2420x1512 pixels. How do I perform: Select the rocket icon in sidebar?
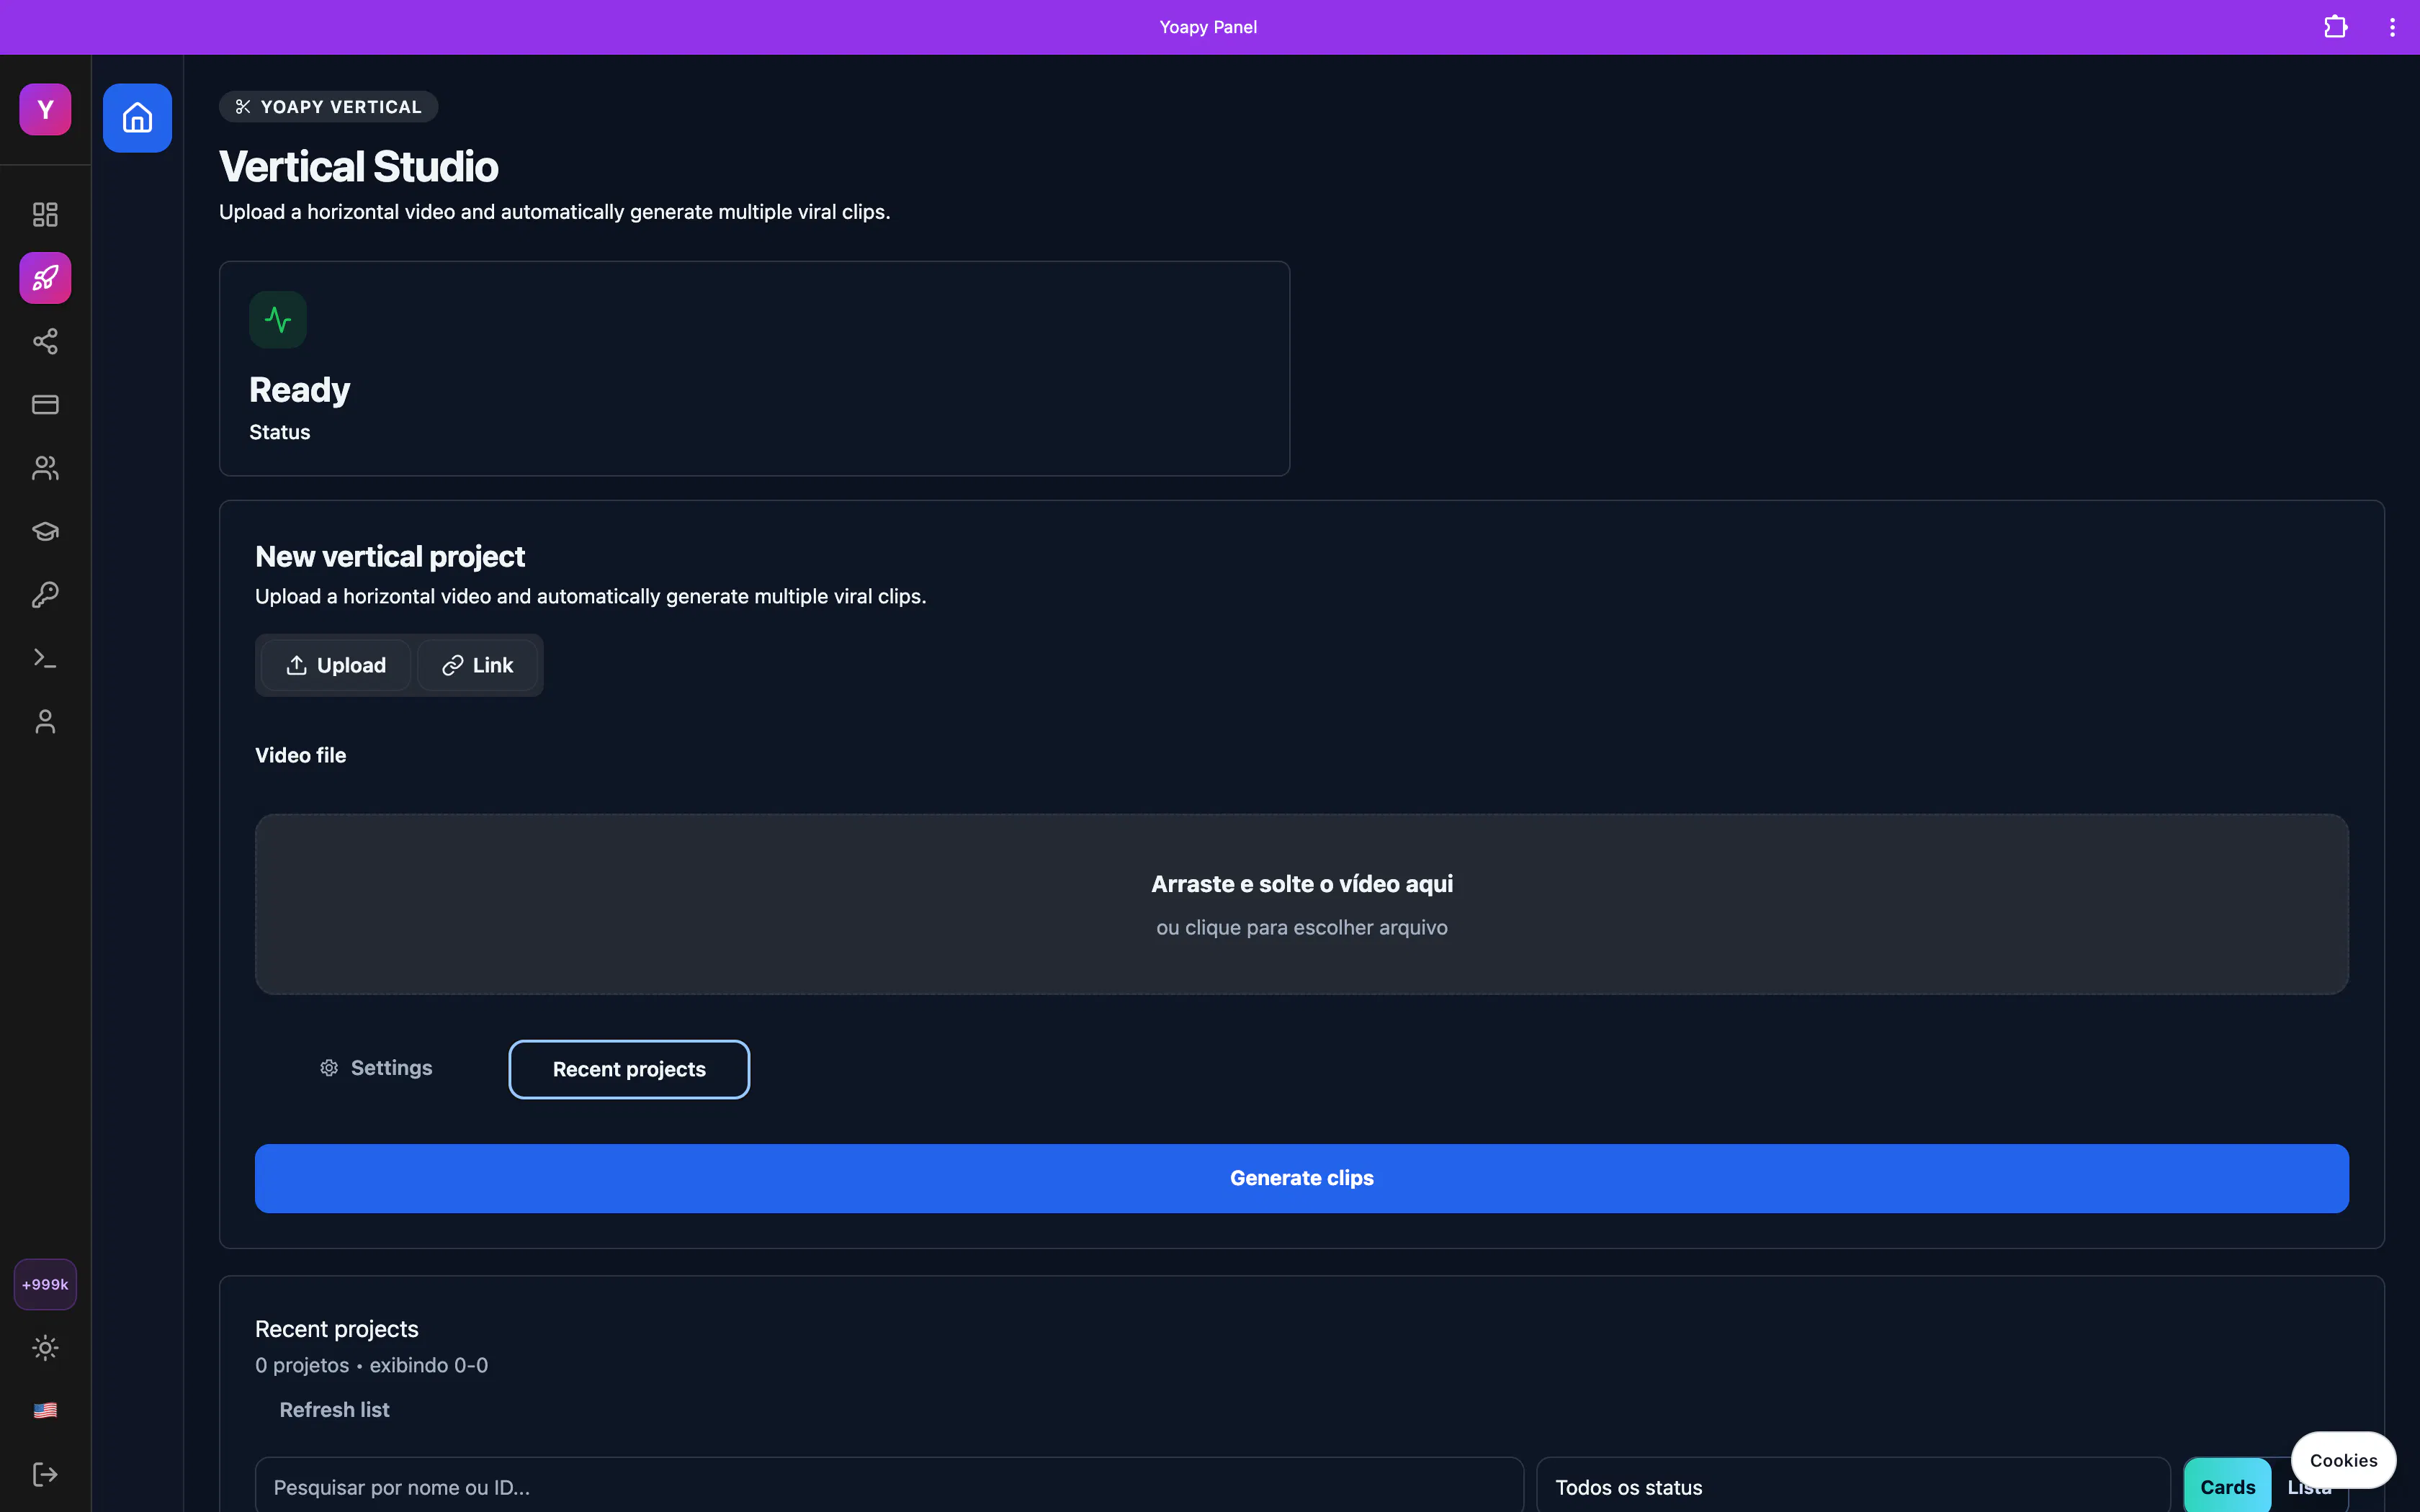[x=45, y=278]
